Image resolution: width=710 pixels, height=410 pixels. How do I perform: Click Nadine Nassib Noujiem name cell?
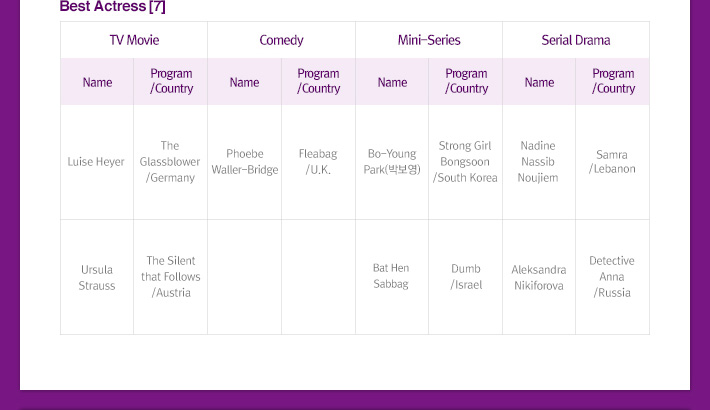pos(538,162)
